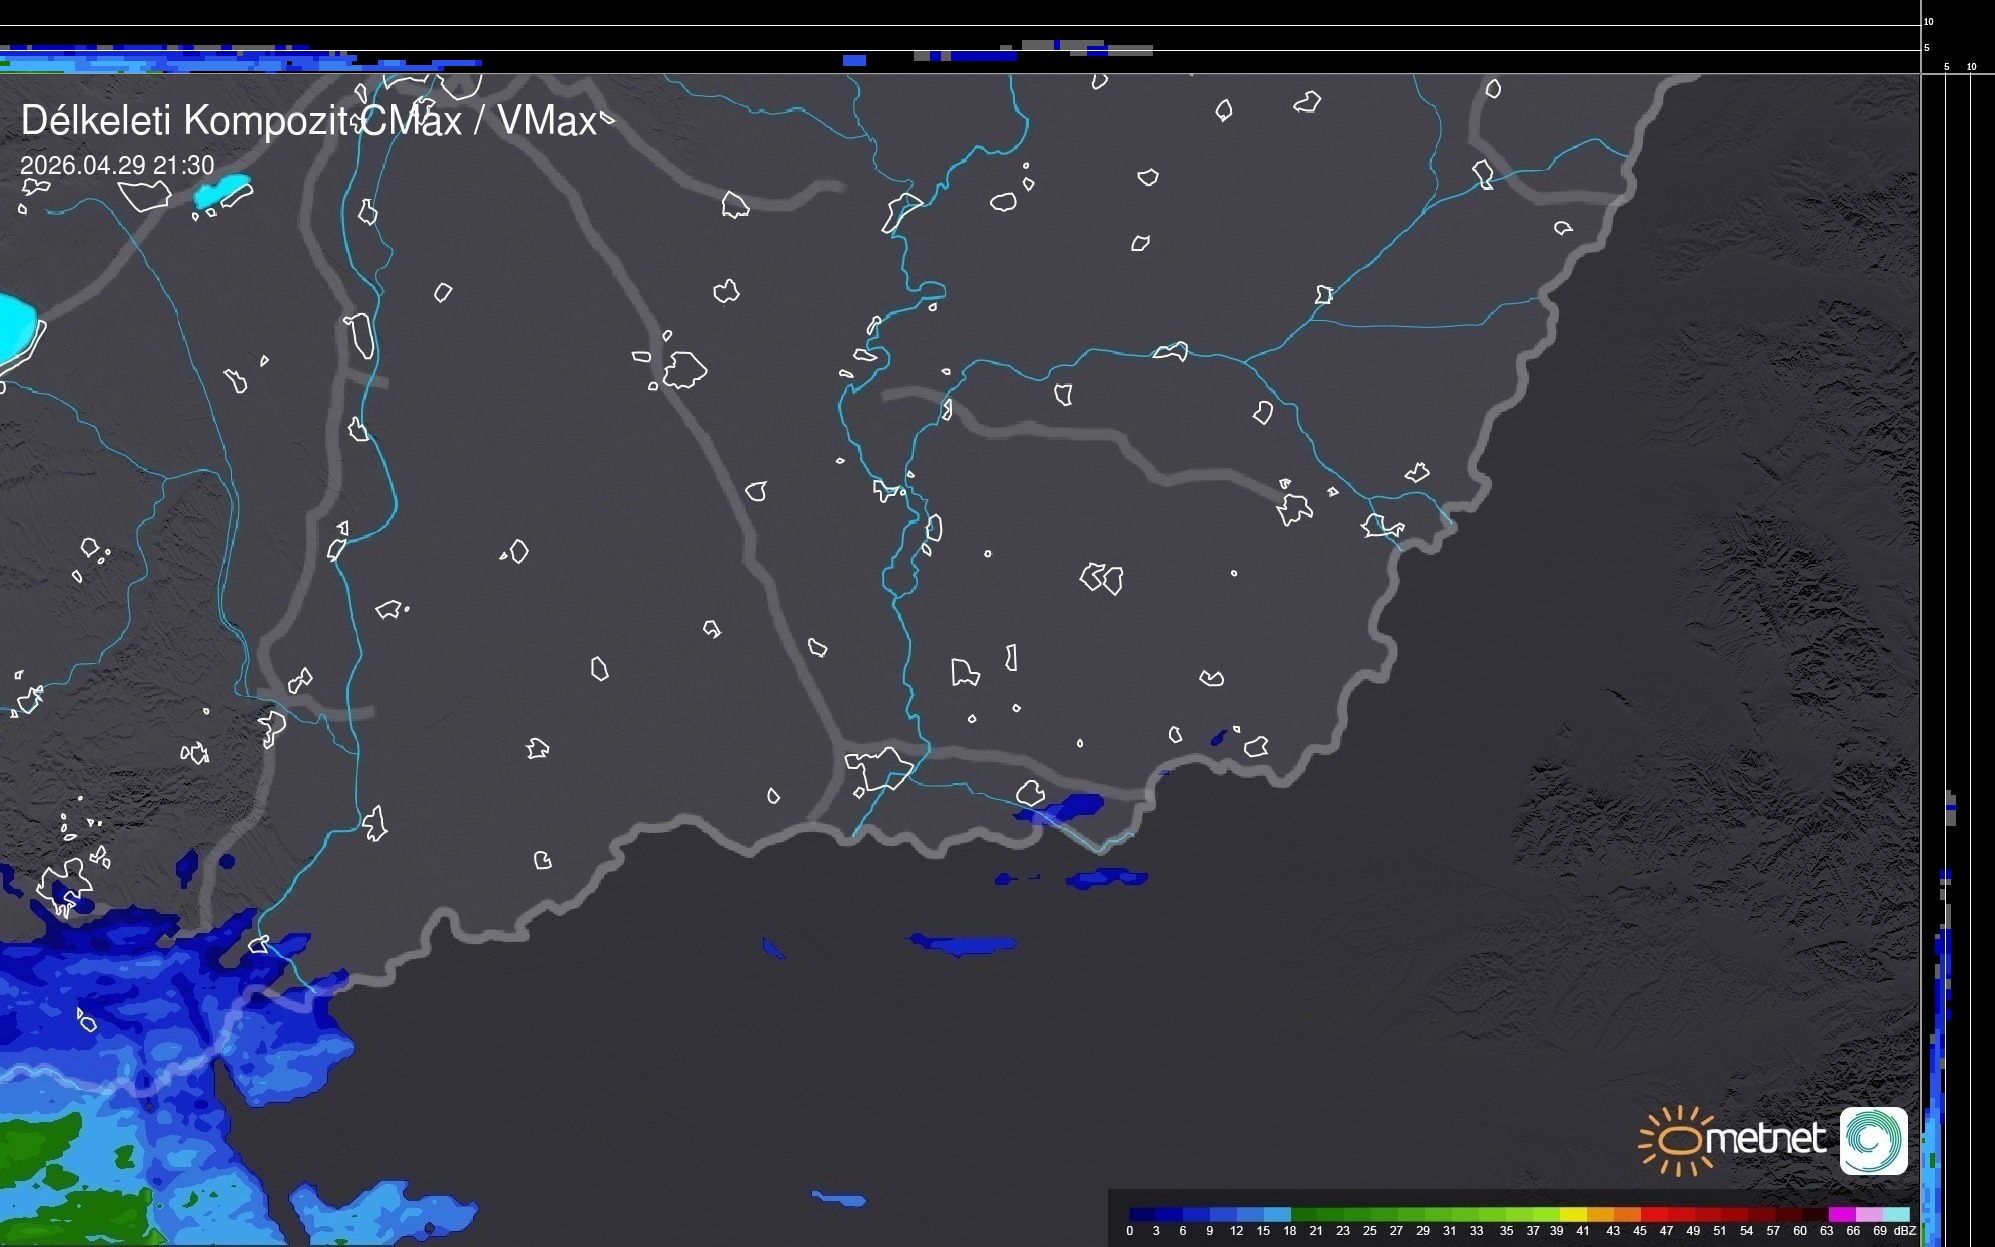
Task: Pick the bright red 45 dBZ swatch
Action: click(x=1654, y=1214)
